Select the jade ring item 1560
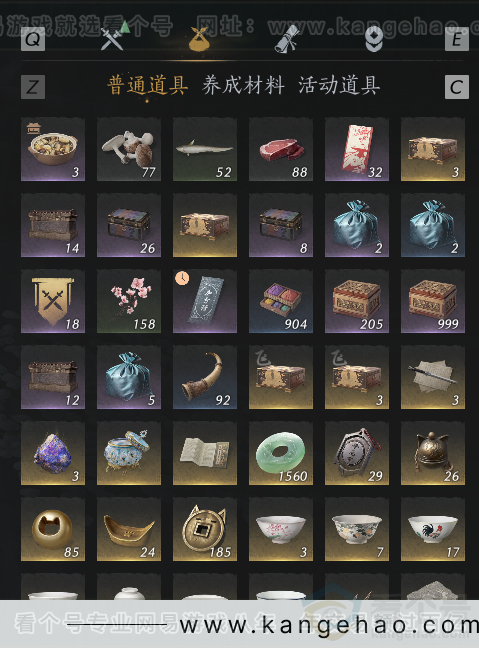Viewport: 479px width, 649px height. click(281, 453)
